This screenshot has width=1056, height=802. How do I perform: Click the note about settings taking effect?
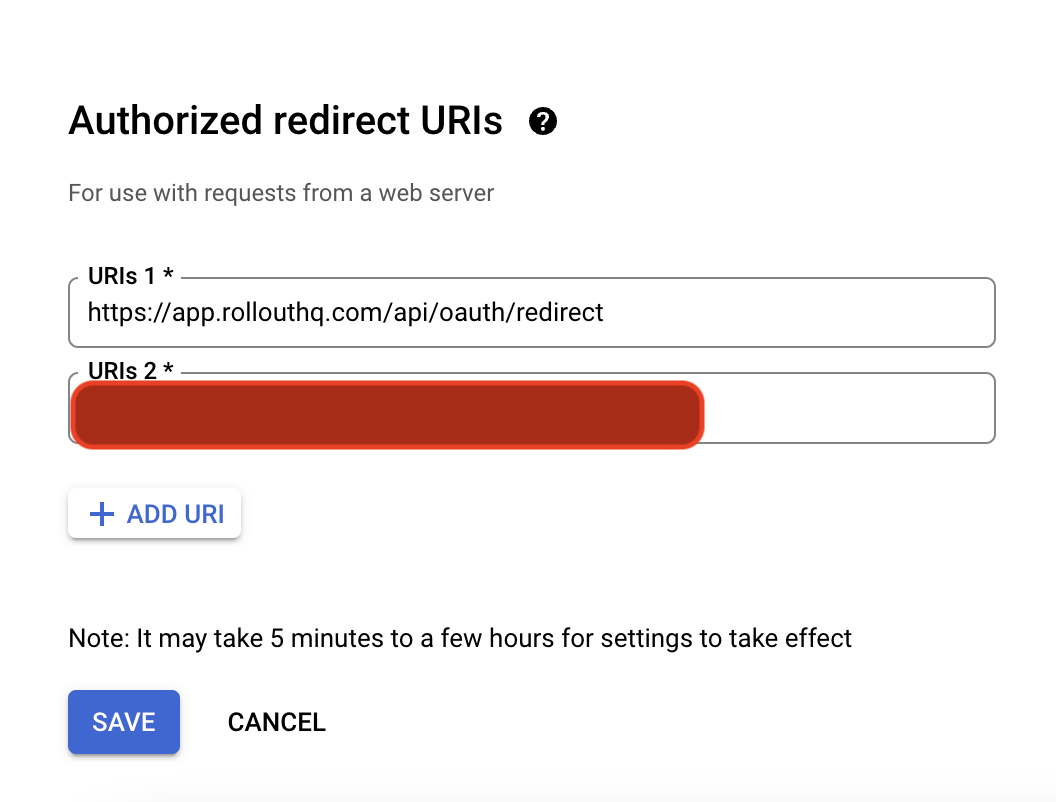460,638
